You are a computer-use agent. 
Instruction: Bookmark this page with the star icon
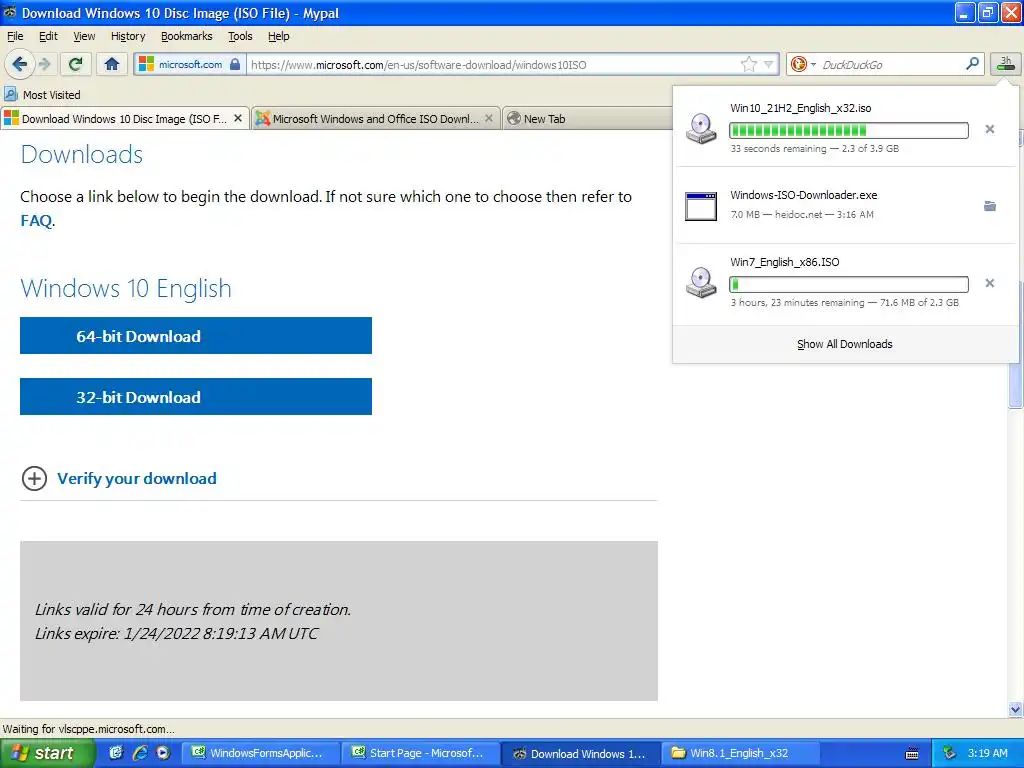(x=748, y=64)
